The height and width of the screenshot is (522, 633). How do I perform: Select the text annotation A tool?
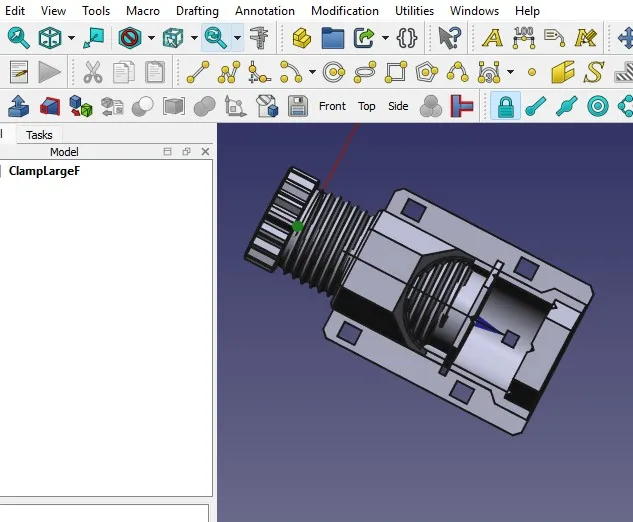coord(493,38)
